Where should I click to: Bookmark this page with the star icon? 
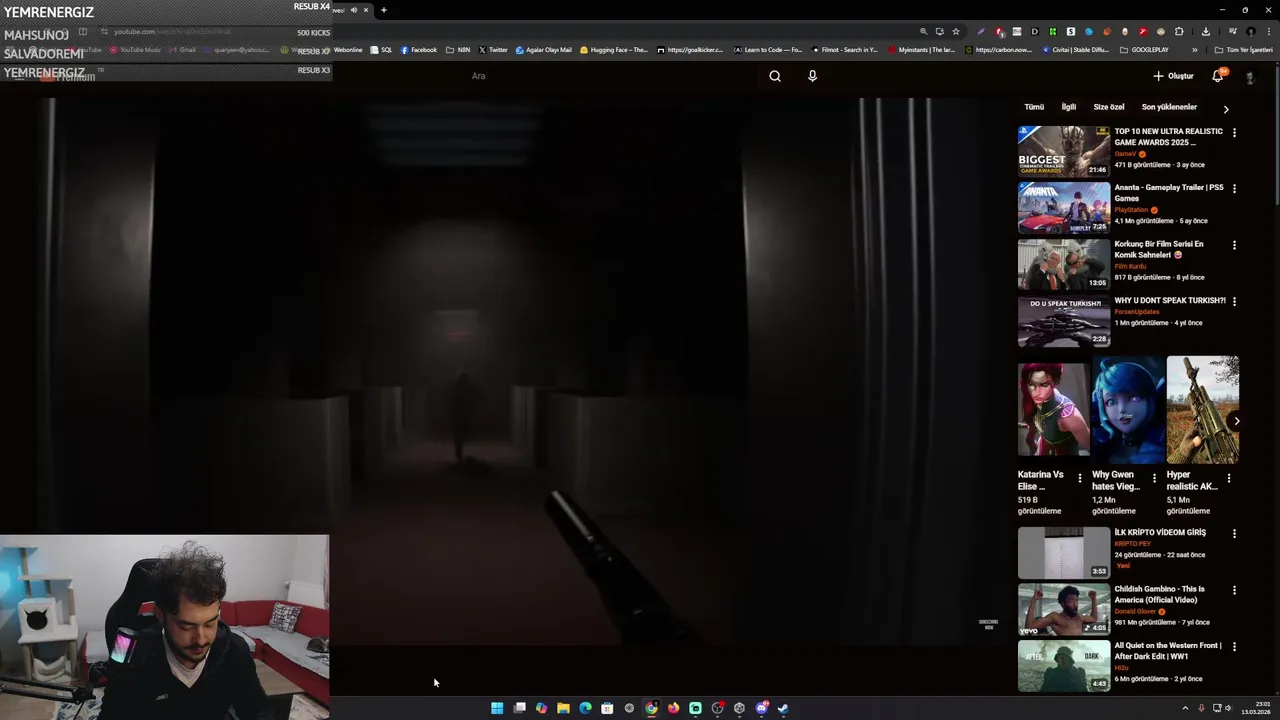pyautogui.click(x=956, y=32)
